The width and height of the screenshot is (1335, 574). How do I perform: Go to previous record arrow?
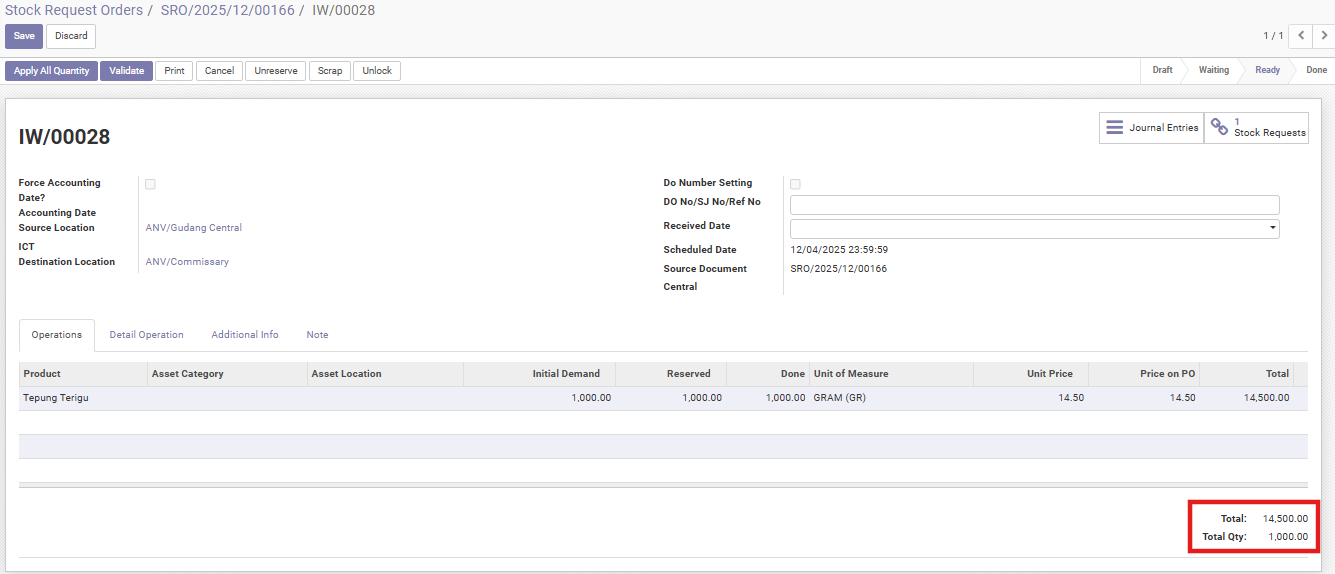1300,36
